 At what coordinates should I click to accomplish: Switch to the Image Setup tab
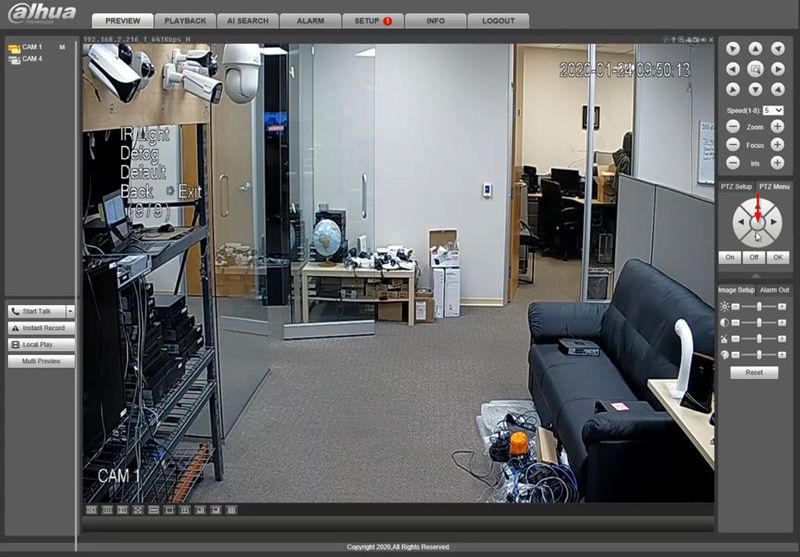click(736, 290)
